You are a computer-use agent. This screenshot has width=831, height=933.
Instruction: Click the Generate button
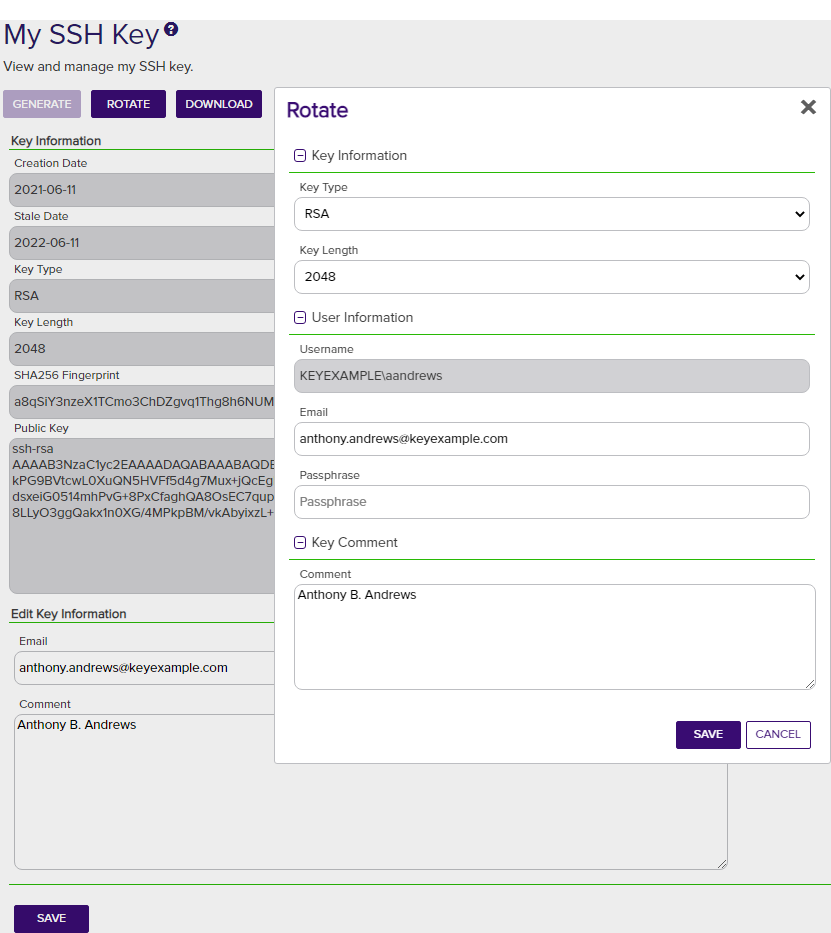(x=42, y=104)
